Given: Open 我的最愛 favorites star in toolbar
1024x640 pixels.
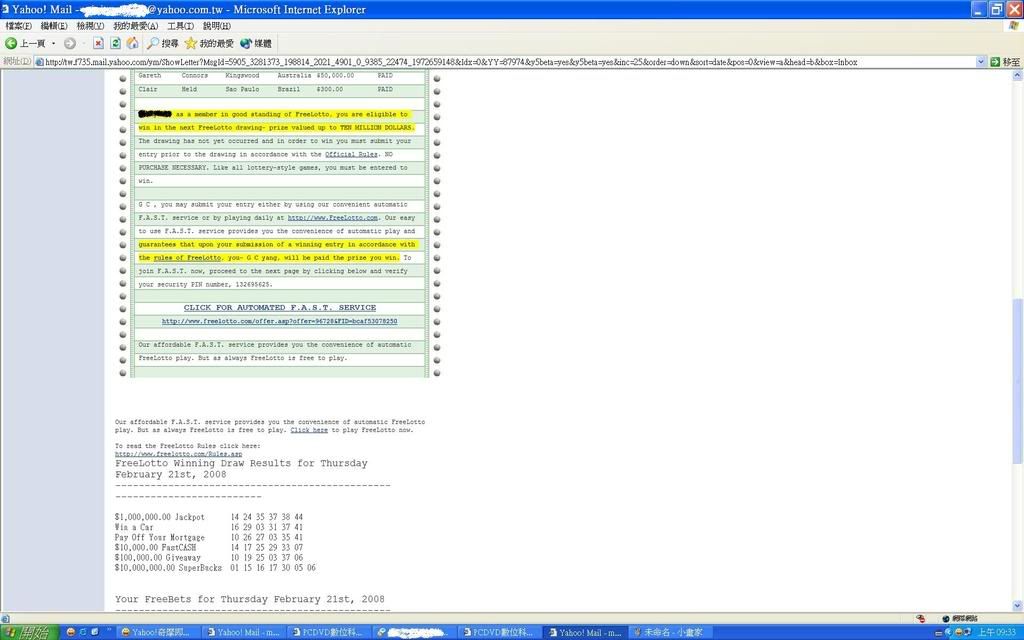Looking at the screenshot, I should (209, 43).
